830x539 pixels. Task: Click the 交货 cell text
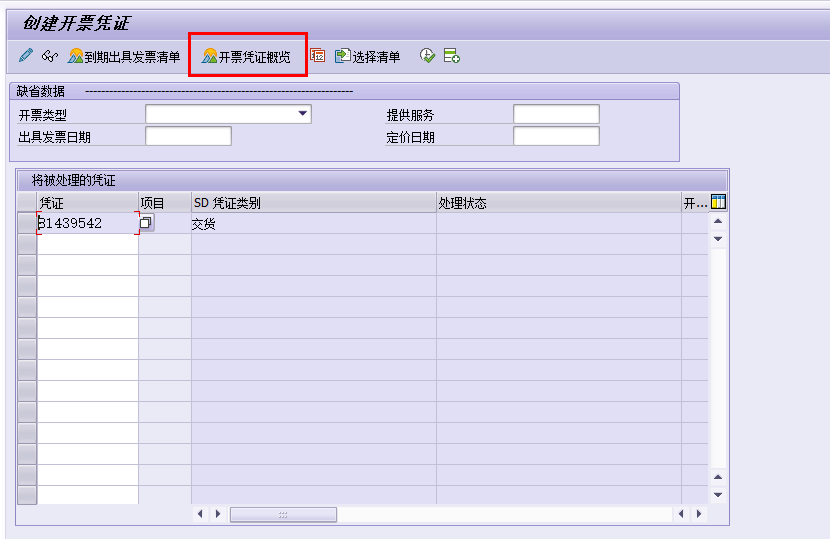tap(204, 224)
